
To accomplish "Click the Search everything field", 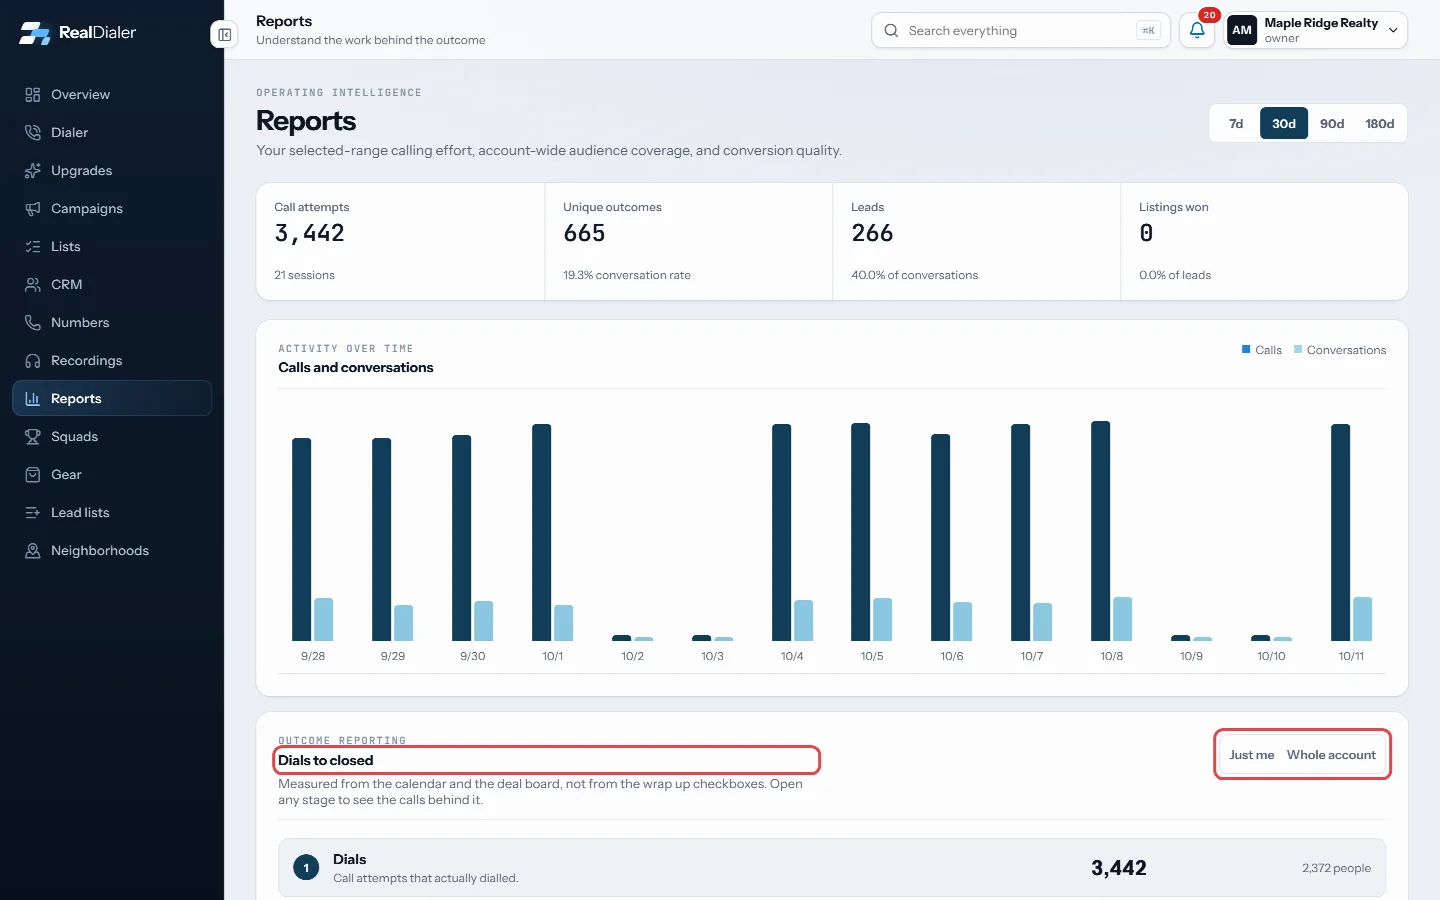I will (1020, 31).
